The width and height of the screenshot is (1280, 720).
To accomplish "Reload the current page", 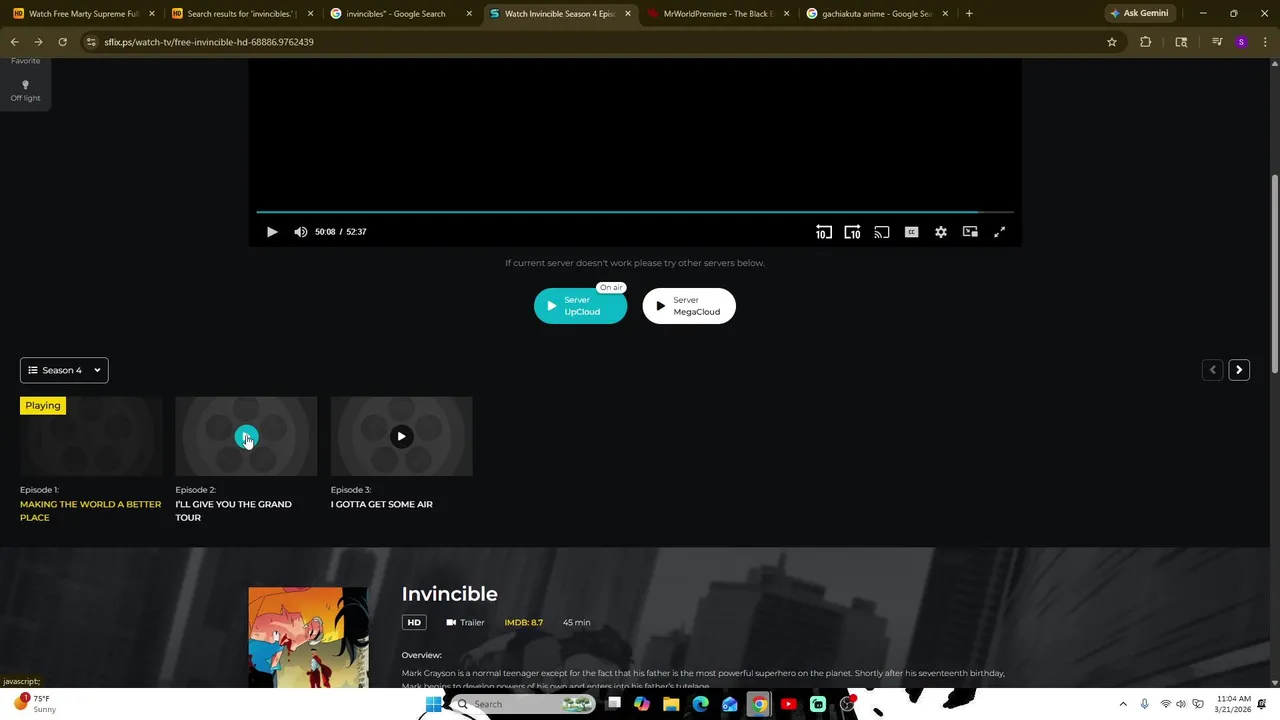I will [x=62, y=42].
